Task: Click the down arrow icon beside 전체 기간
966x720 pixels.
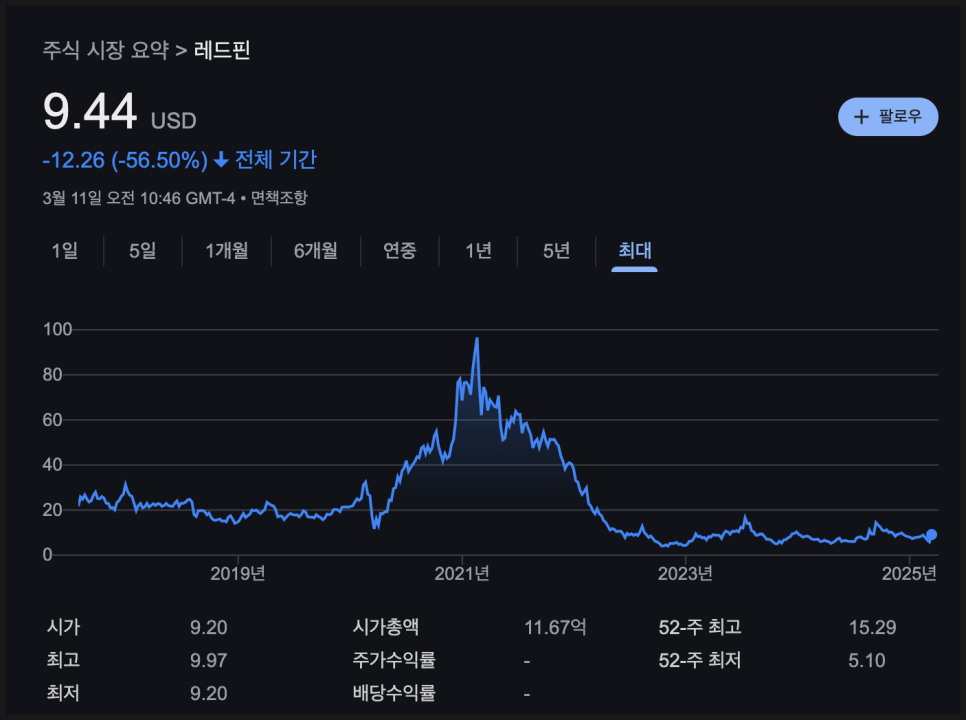Action: (x=221, y=161)
